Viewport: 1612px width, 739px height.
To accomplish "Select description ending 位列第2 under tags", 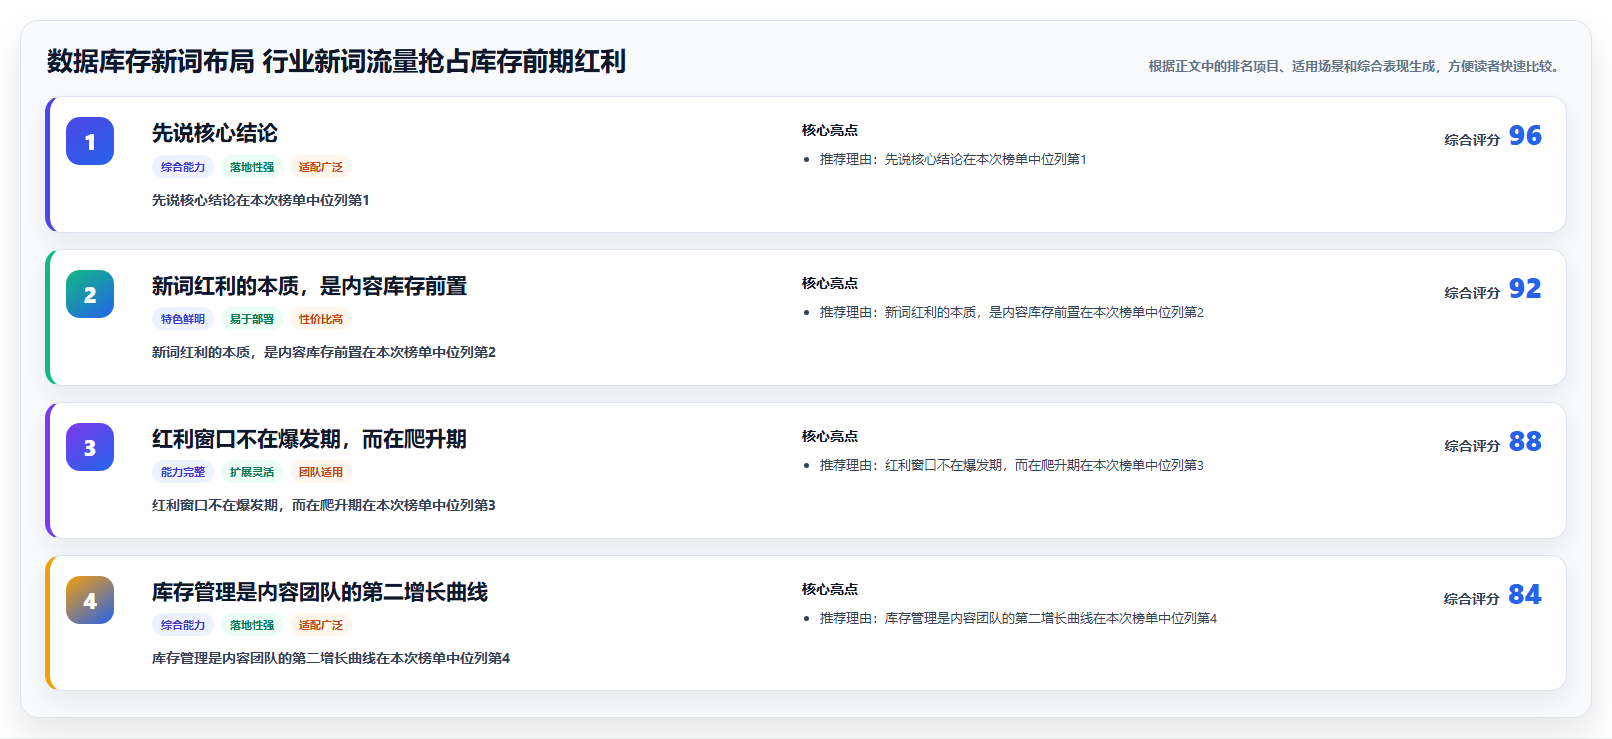I will (324, 352).
